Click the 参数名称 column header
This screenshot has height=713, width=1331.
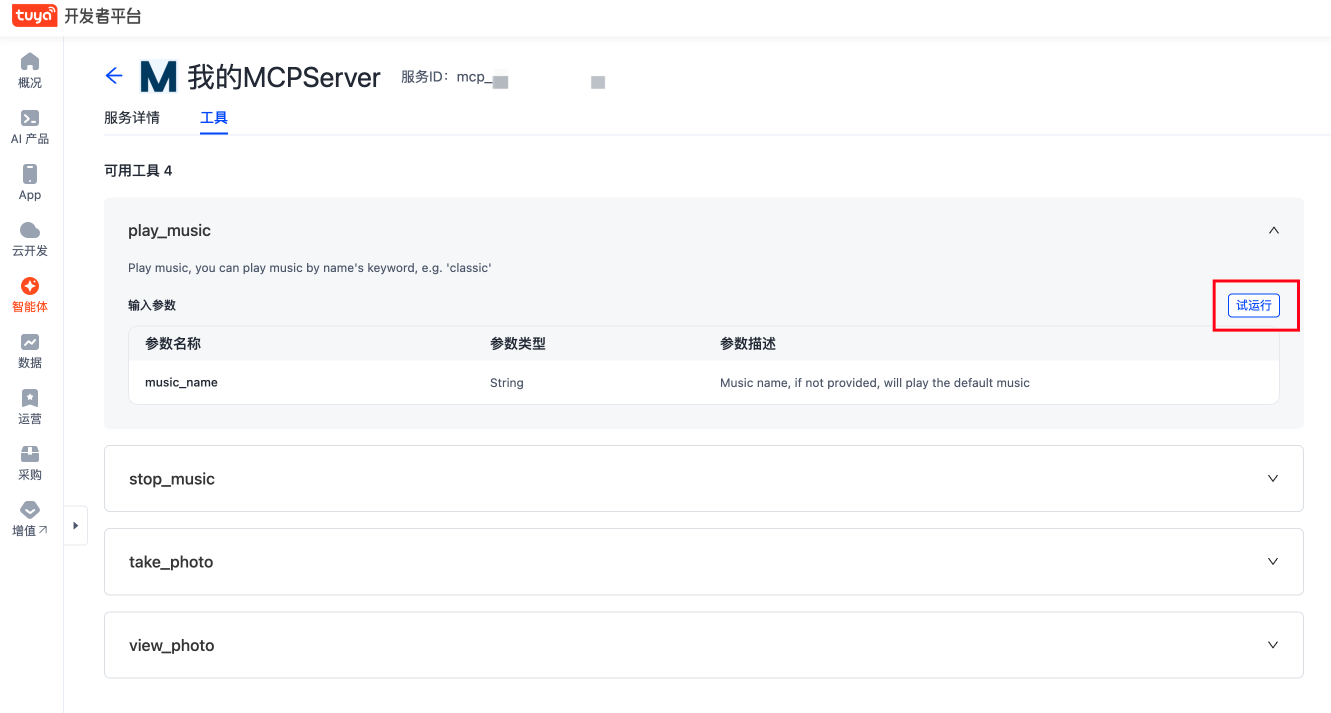[x=173, y=344]
